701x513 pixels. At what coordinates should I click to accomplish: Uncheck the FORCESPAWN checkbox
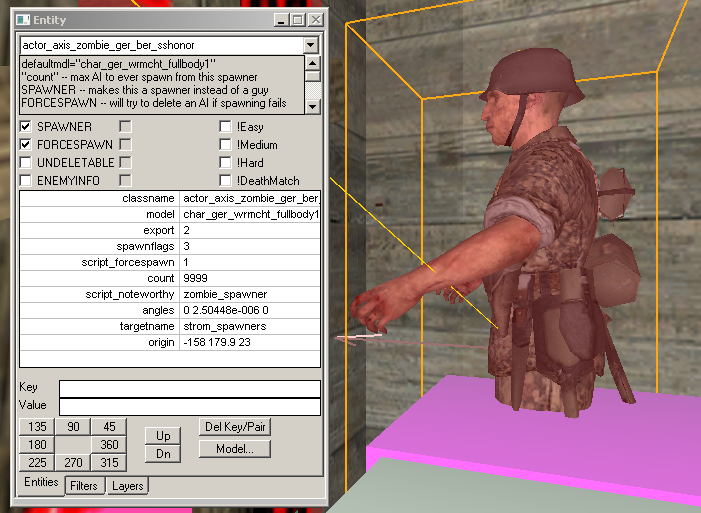point(25,144)
